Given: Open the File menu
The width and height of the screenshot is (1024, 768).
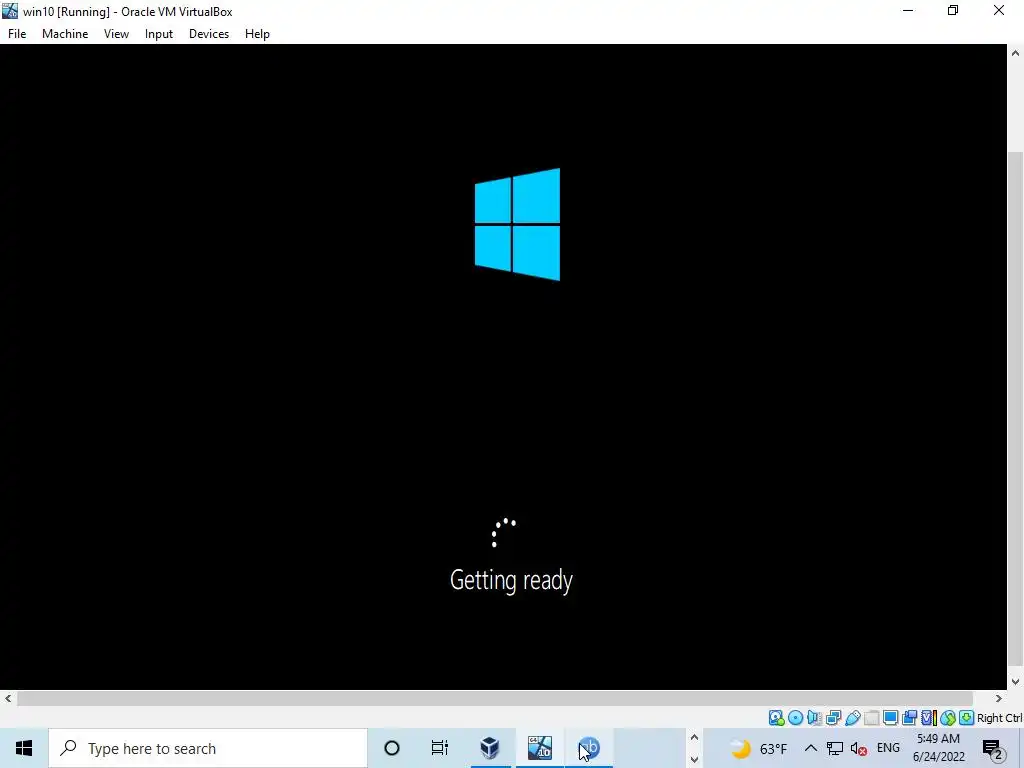Looking at the screenshot, I should [17, 34].
